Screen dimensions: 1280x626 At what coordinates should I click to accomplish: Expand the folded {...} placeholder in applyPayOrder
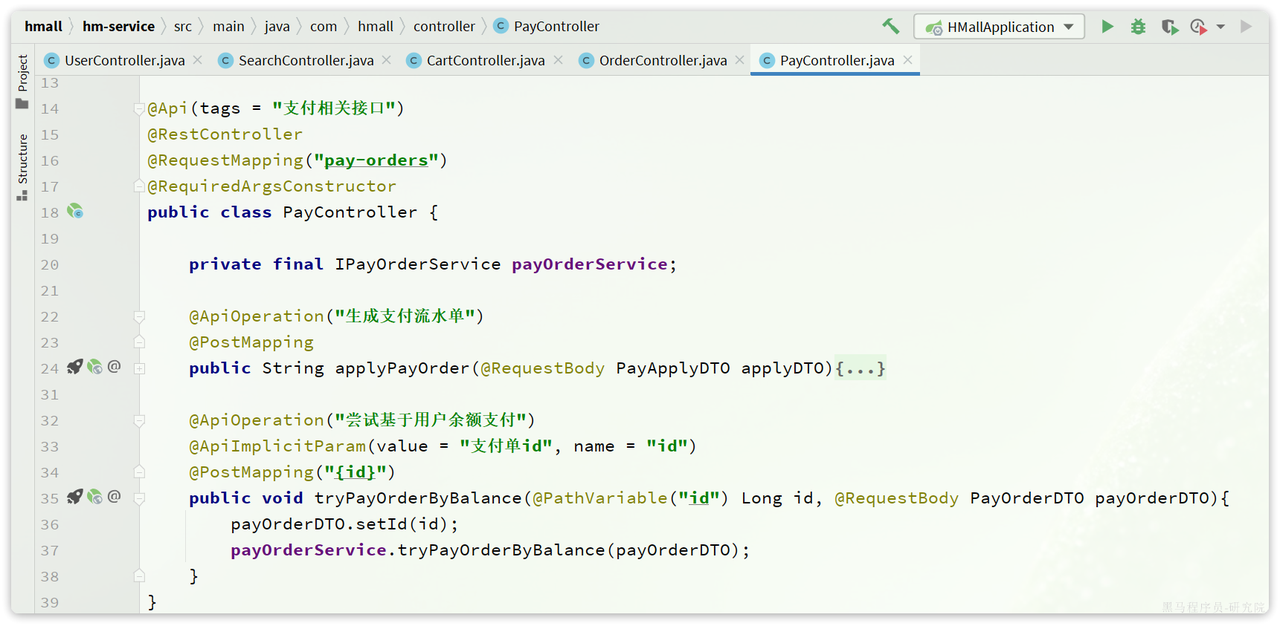click(861, 369)
